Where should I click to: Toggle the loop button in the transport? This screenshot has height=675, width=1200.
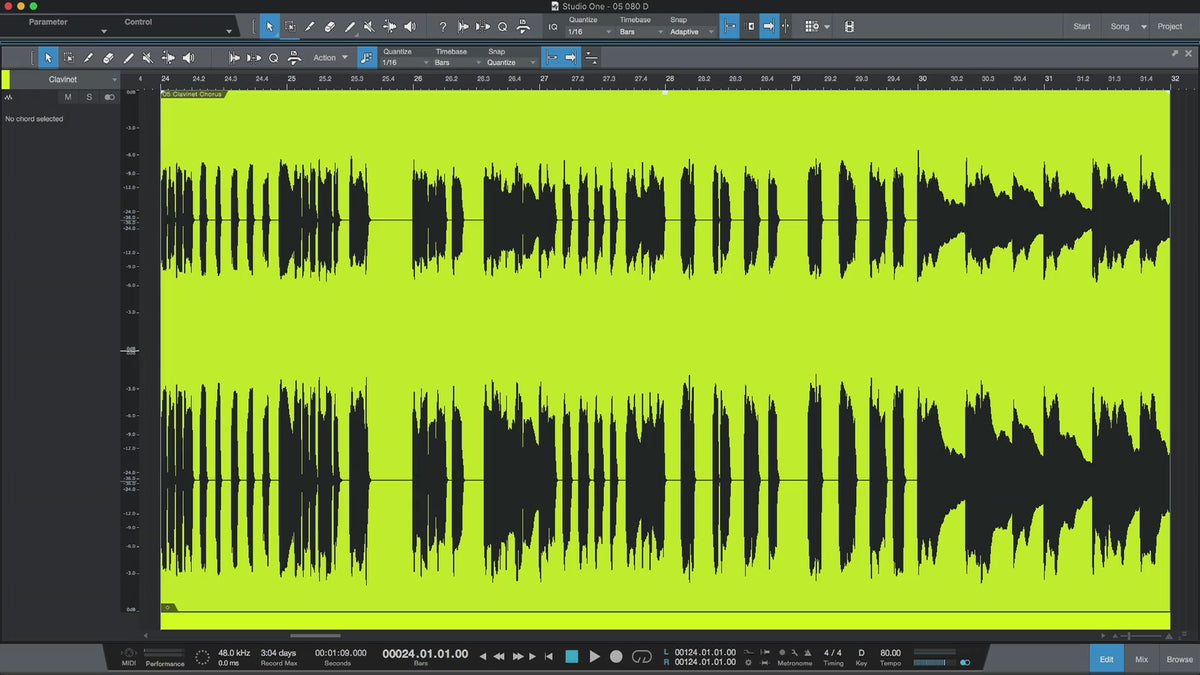pyautogui.click(x=642, y=656)
